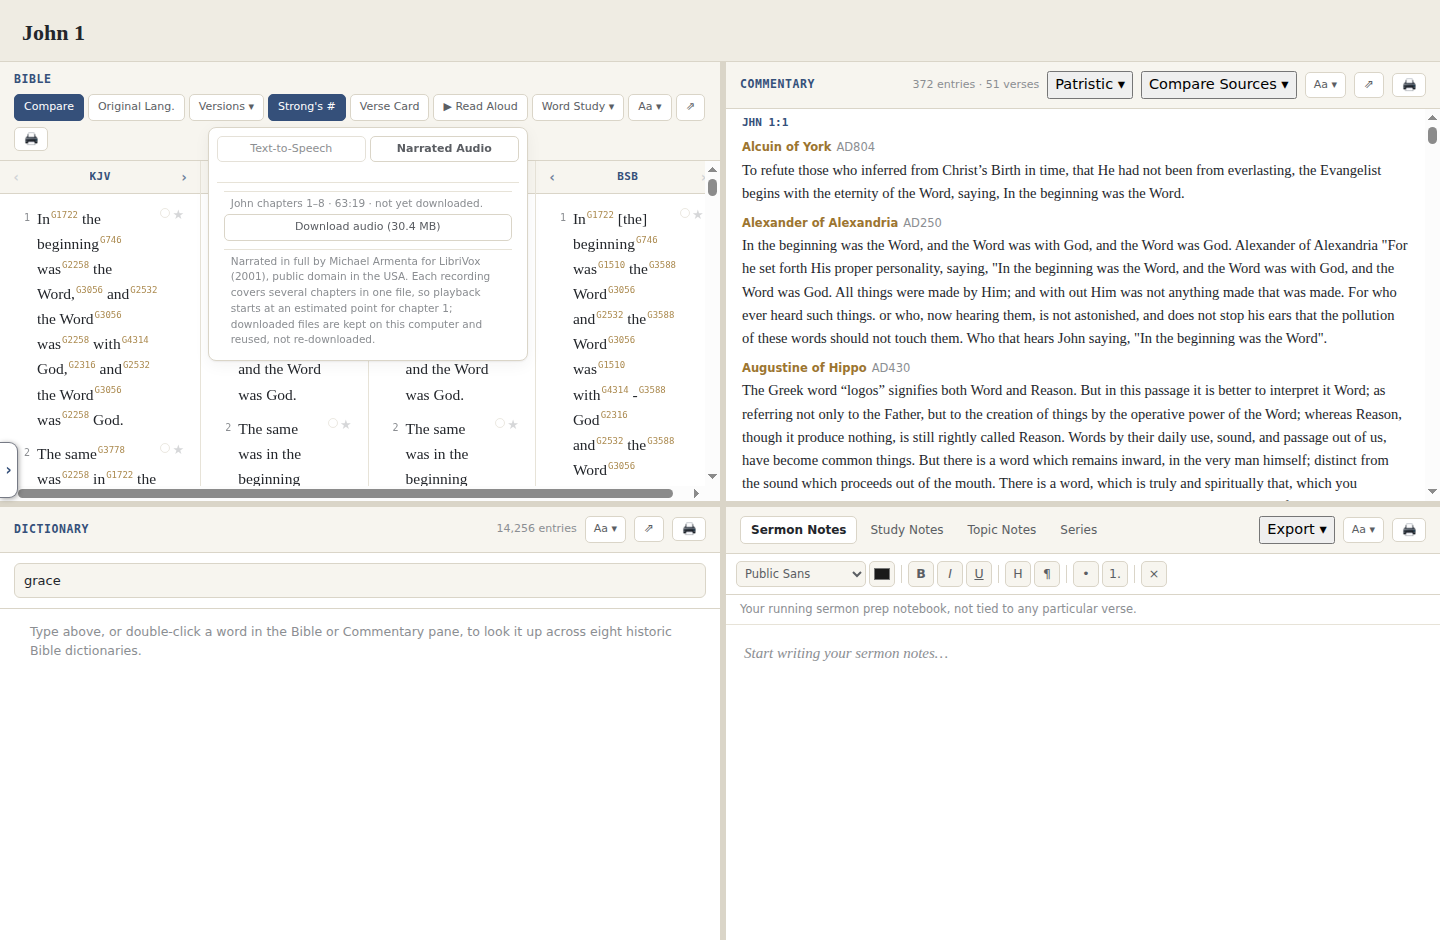
Task: Open the notes Export menu
Action: click(x=1297, y=530)
